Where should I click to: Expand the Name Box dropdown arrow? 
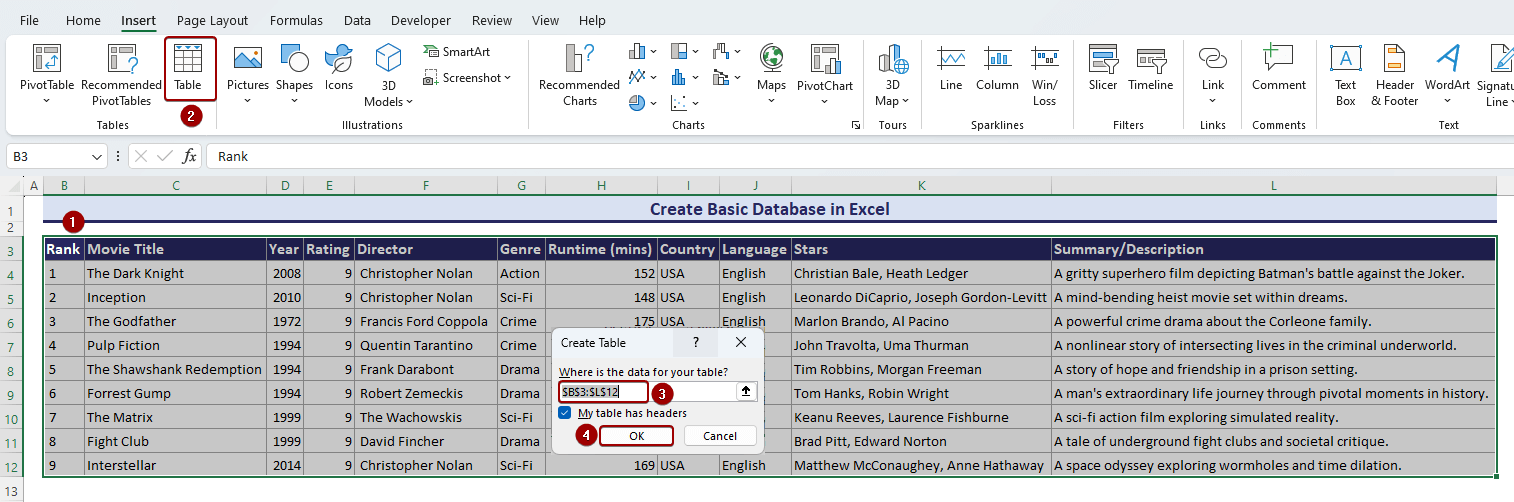[97, 157]
